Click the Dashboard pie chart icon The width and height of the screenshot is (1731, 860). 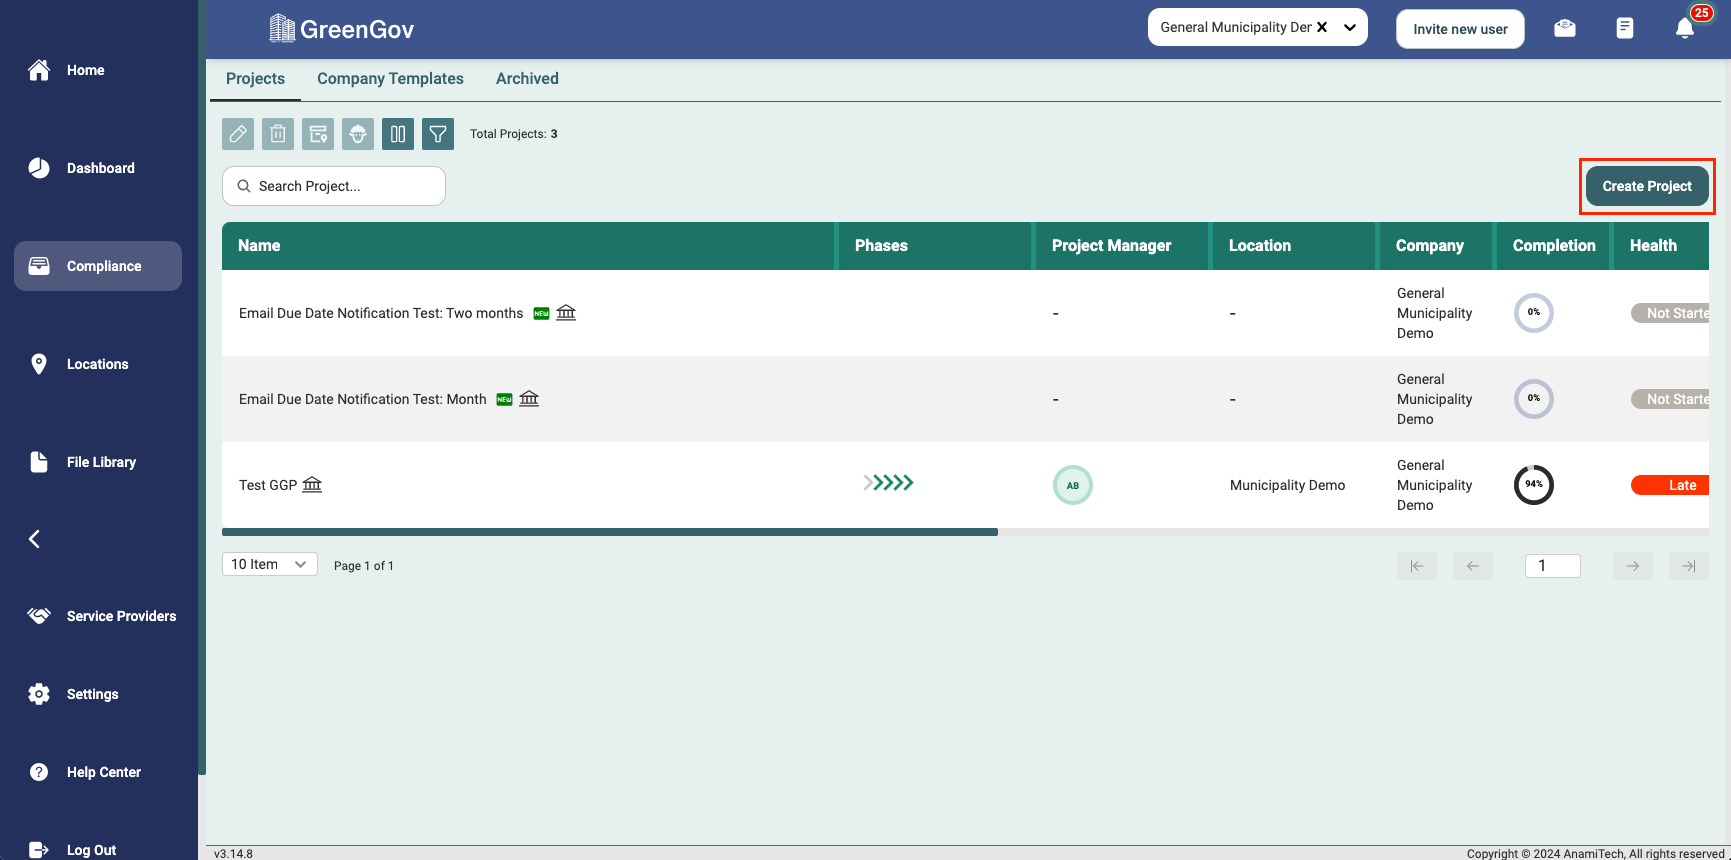click(x=39, y=168)
